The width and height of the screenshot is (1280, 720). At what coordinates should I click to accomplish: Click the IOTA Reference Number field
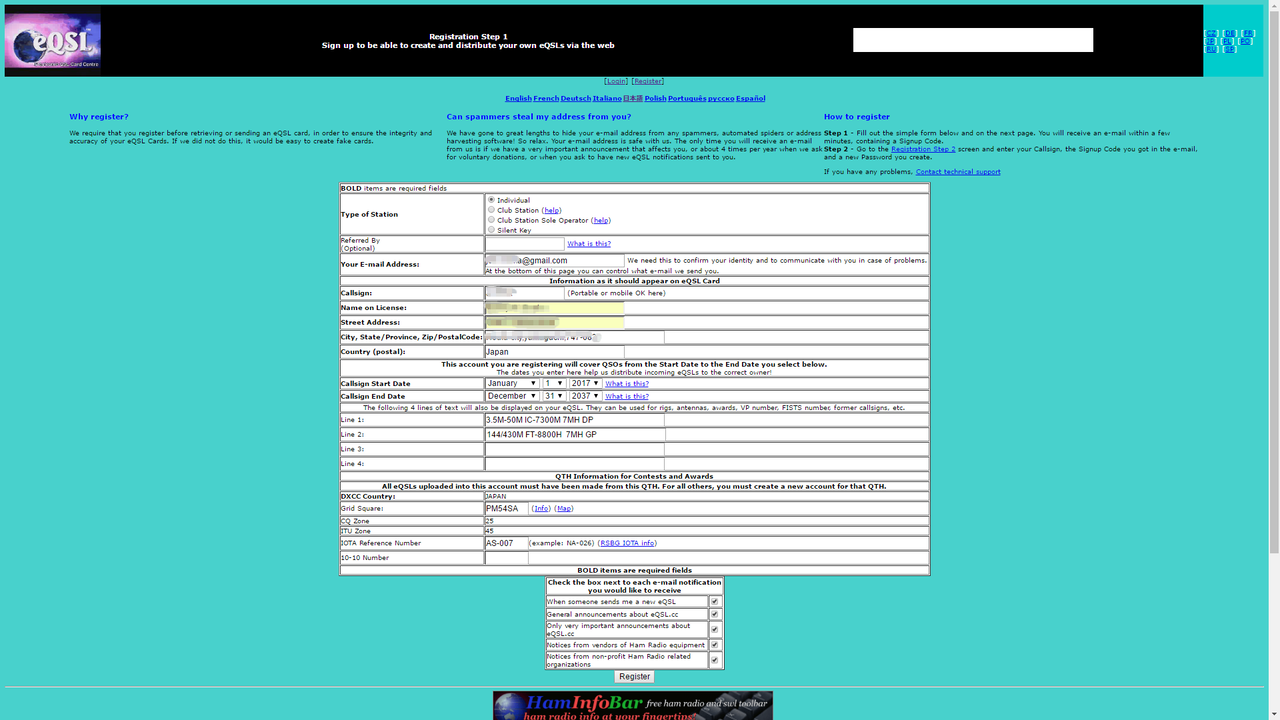click(x=507, y=543)
